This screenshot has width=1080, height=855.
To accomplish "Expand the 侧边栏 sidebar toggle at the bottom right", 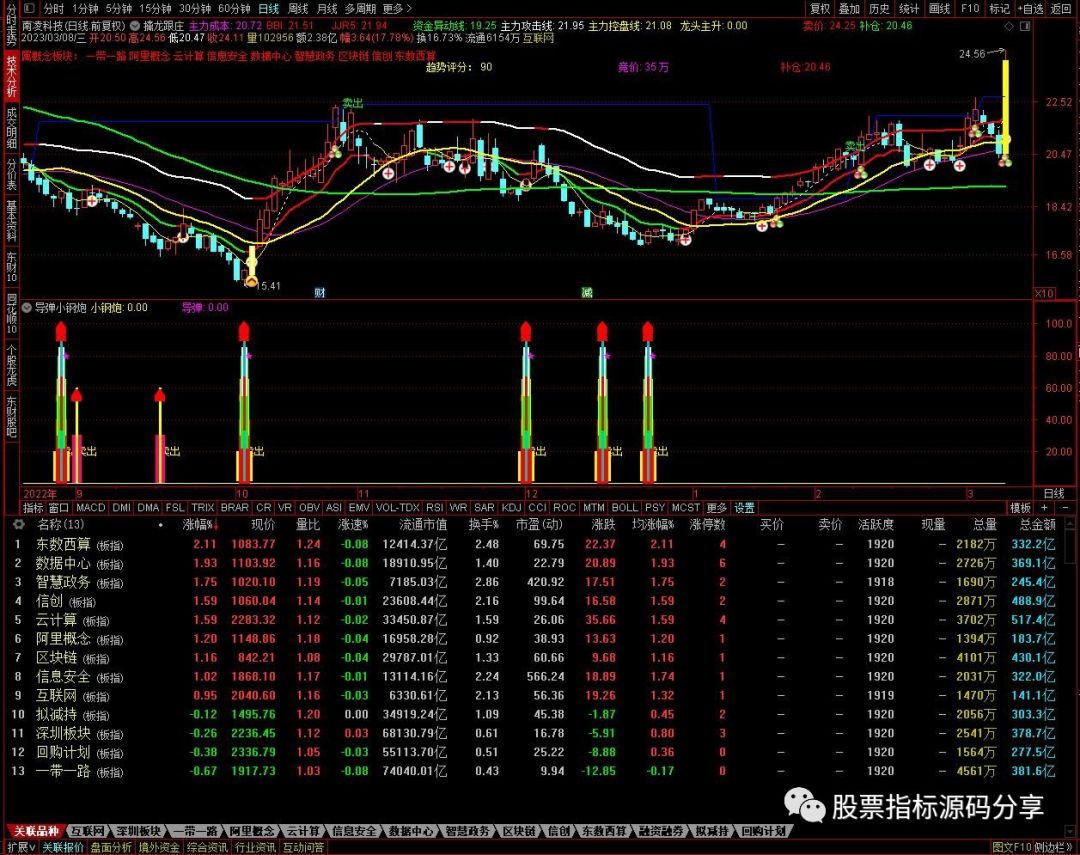I will point(1054,847).
